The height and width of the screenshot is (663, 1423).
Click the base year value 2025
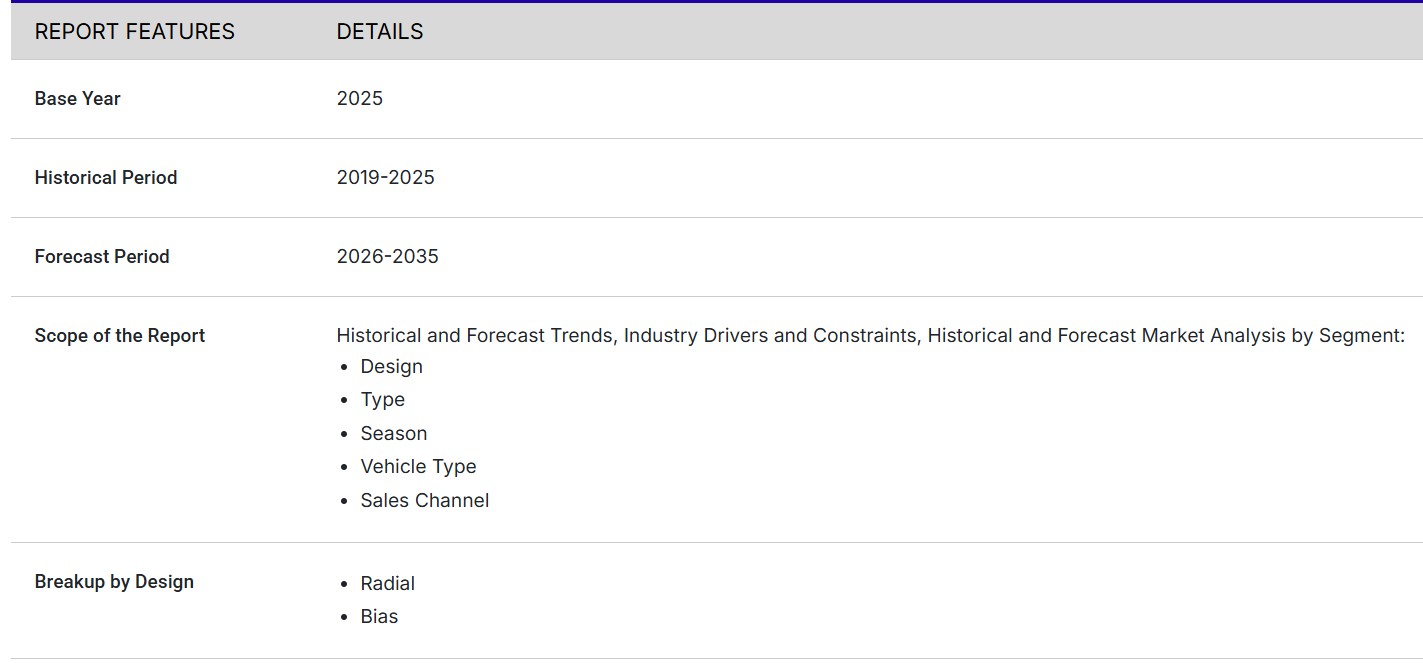pyautogui.click(x=359, y=98)
